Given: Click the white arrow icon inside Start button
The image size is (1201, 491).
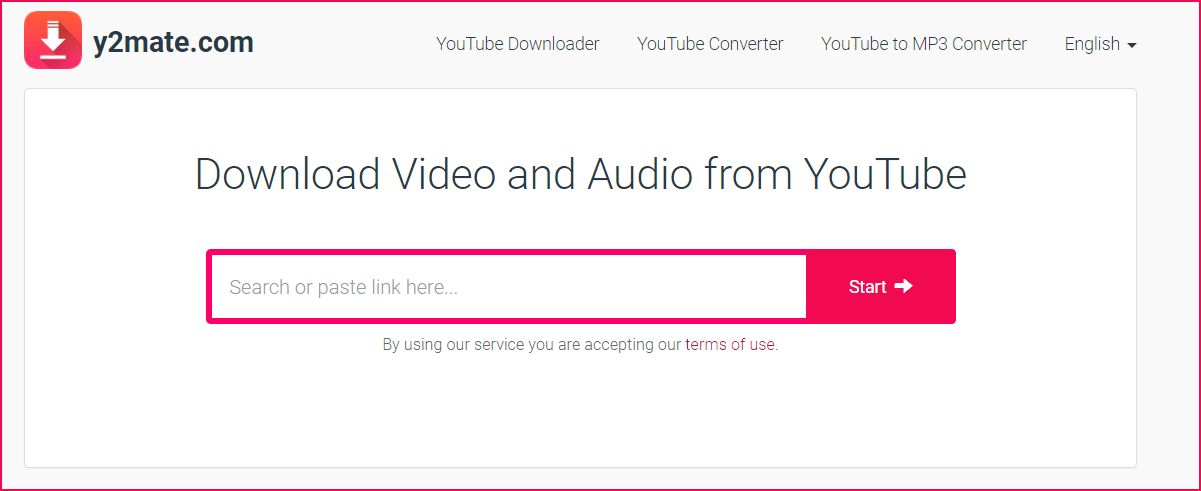Looking at the screenshot, I should (x=903, y=286).
